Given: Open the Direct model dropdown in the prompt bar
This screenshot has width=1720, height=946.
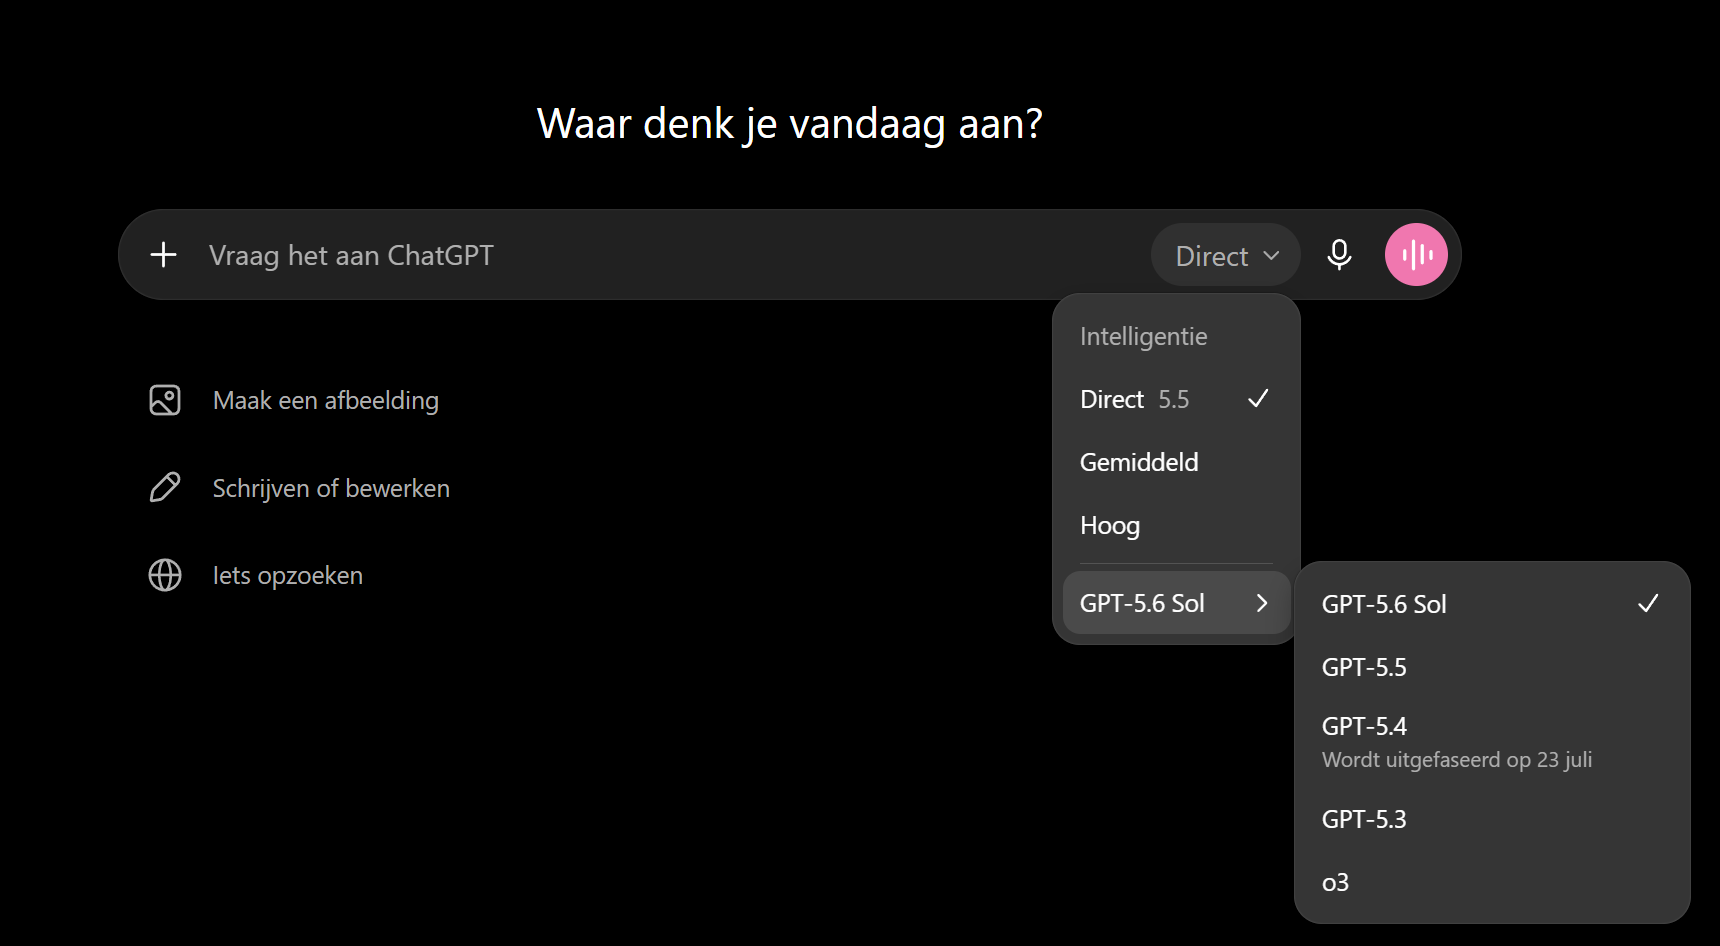Looking at the screenshot, I should click(x=1226, y=255).
